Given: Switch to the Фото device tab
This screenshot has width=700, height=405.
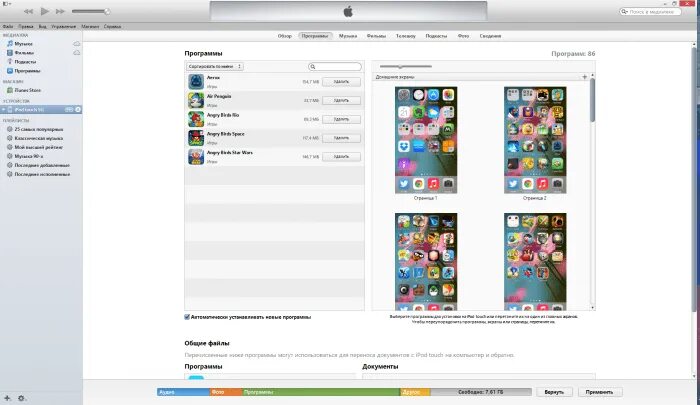Looking at the screenshot, I should 463,36.
